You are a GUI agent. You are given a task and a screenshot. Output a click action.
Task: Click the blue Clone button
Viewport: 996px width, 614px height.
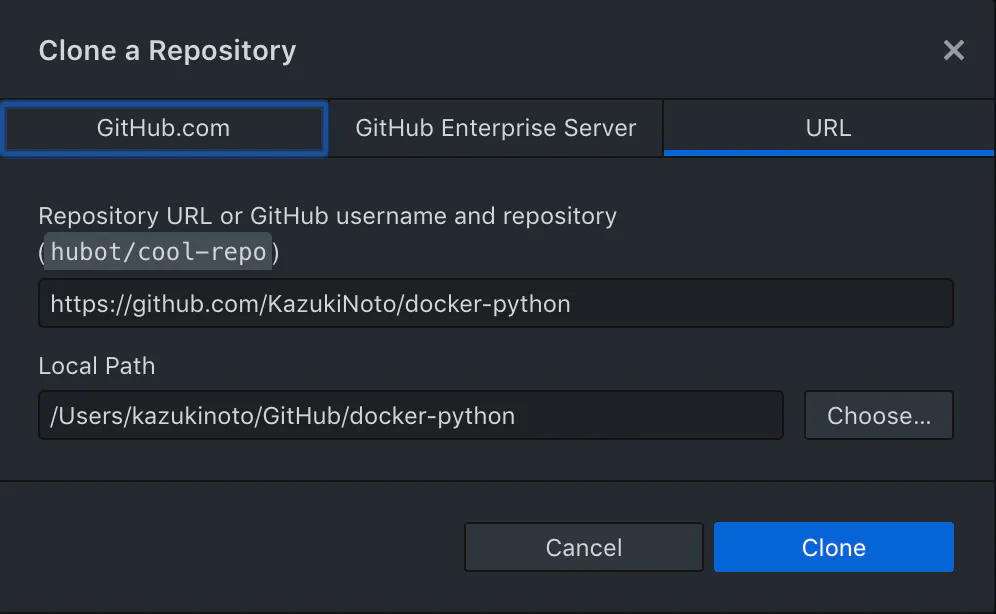pos(834,547)
